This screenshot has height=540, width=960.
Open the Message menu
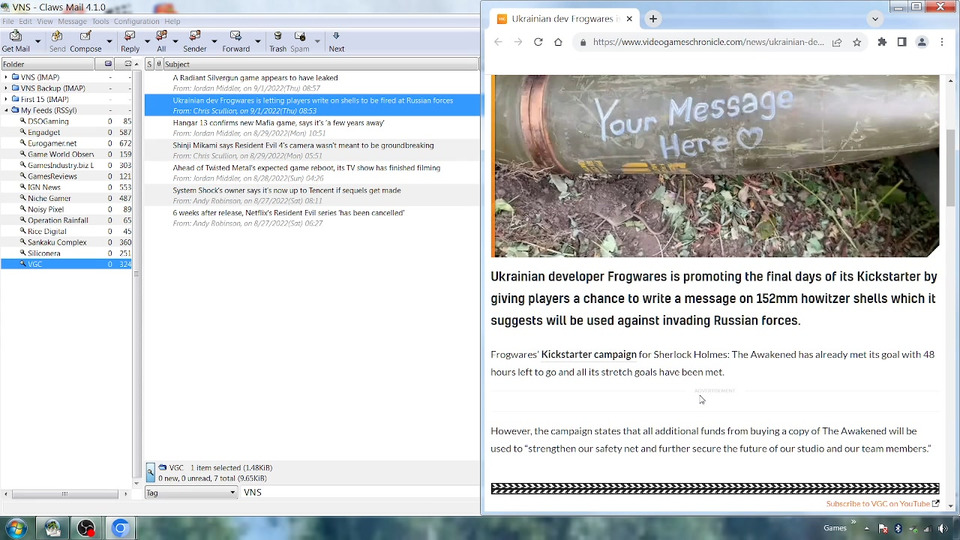[72, 21]
